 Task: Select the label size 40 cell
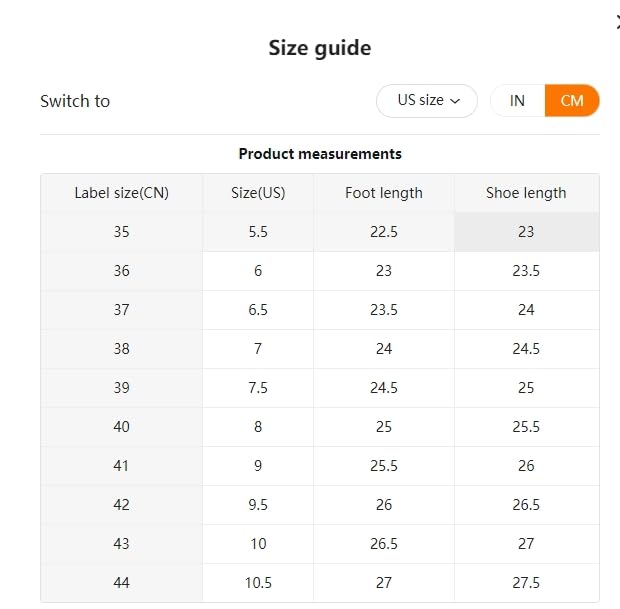121,427
